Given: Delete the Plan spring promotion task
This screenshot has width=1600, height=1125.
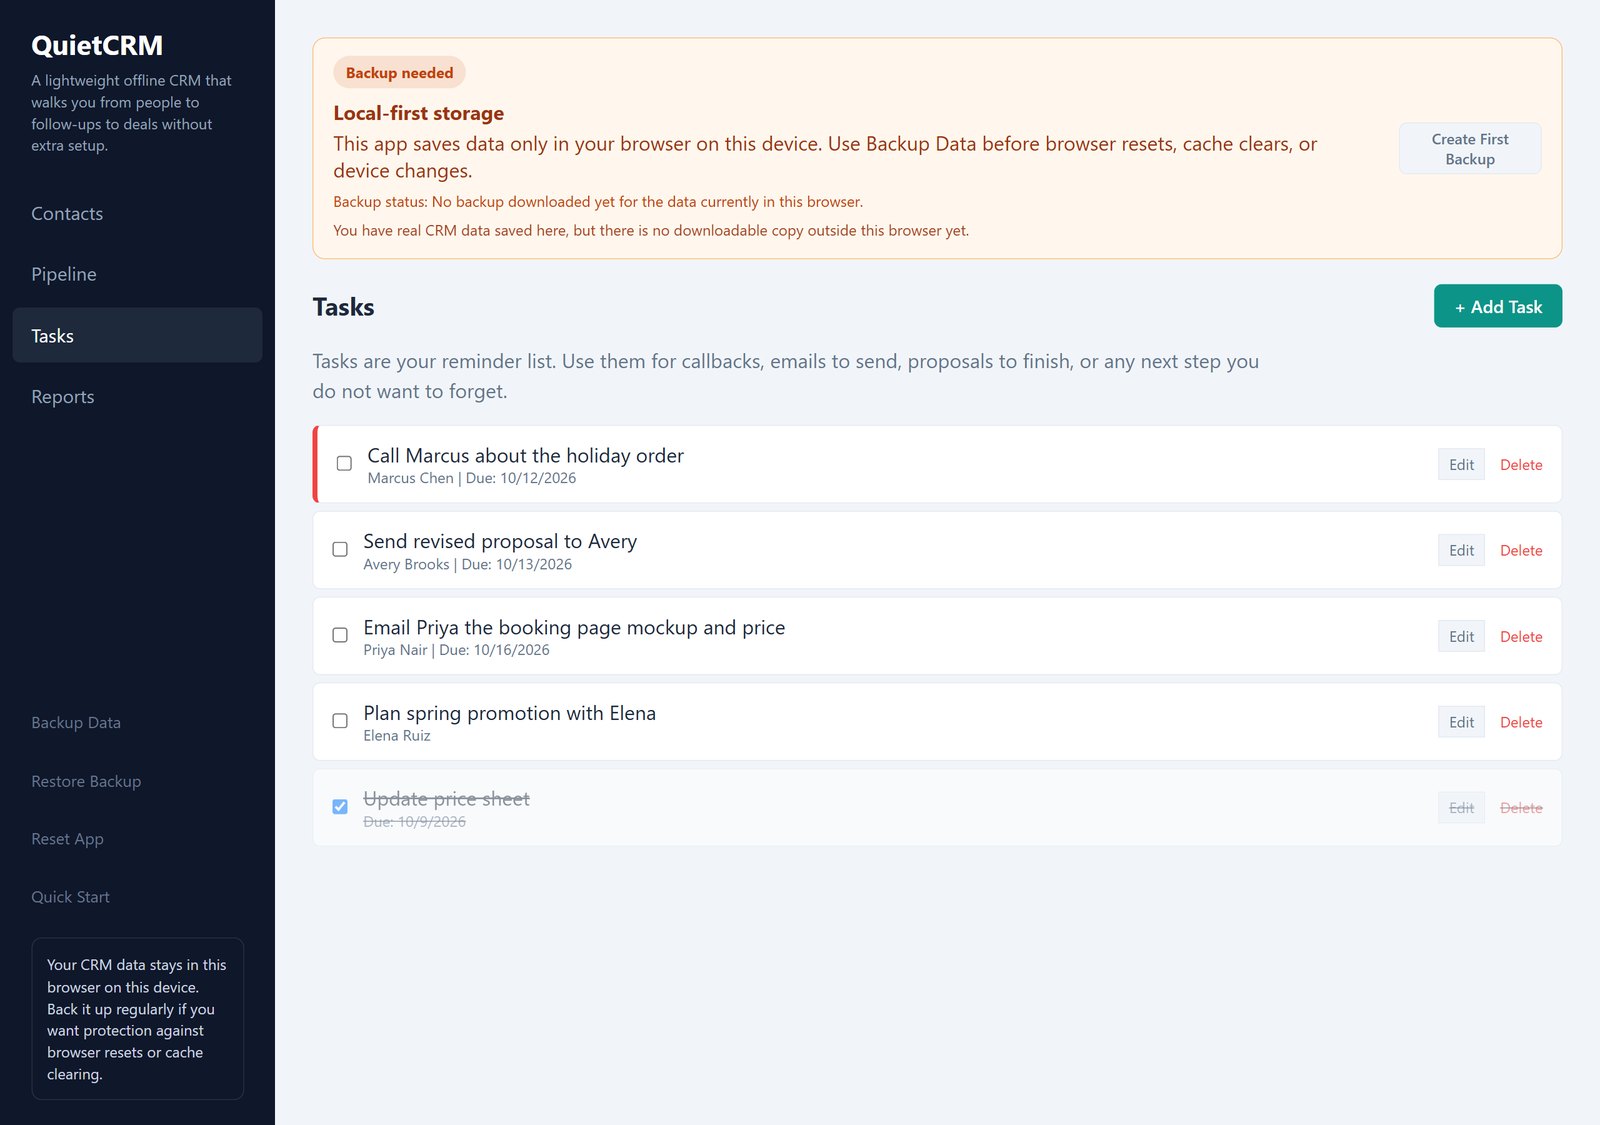Looking at the screenshot, I should [1521, 723].
